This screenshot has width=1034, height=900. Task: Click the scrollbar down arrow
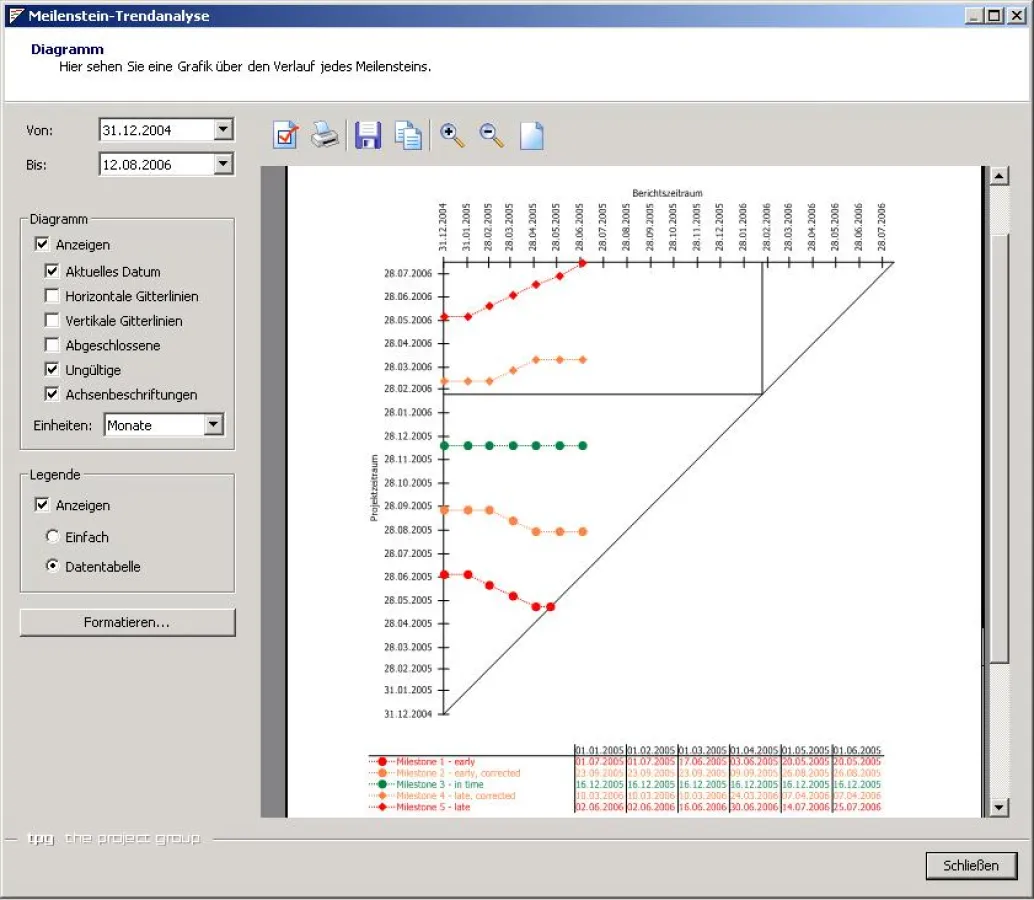pos(999,806)
